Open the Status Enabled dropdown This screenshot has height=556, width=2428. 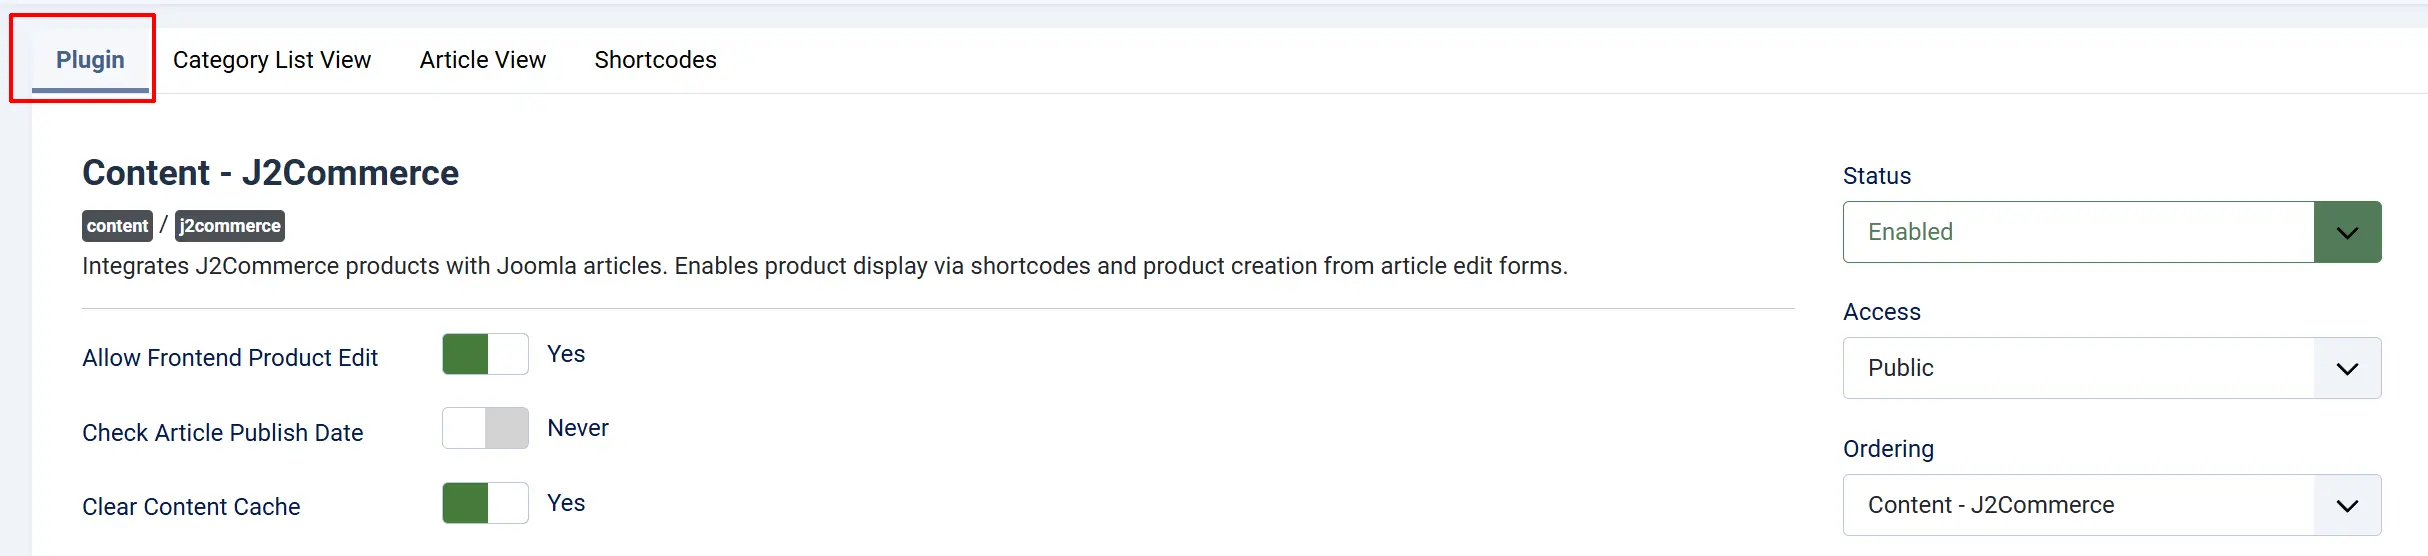pos(2112,232)
